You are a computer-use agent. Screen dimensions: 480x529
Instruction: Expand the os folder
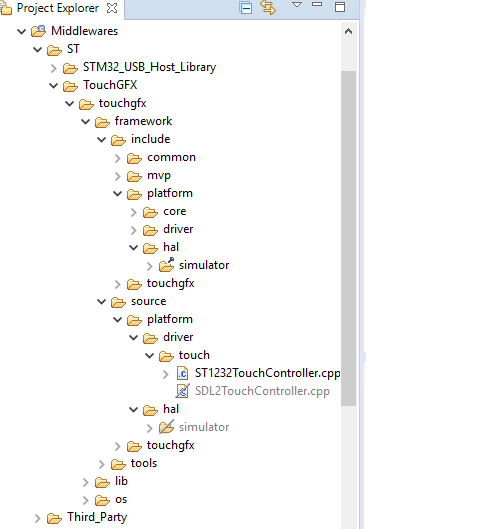pos(86,500)
